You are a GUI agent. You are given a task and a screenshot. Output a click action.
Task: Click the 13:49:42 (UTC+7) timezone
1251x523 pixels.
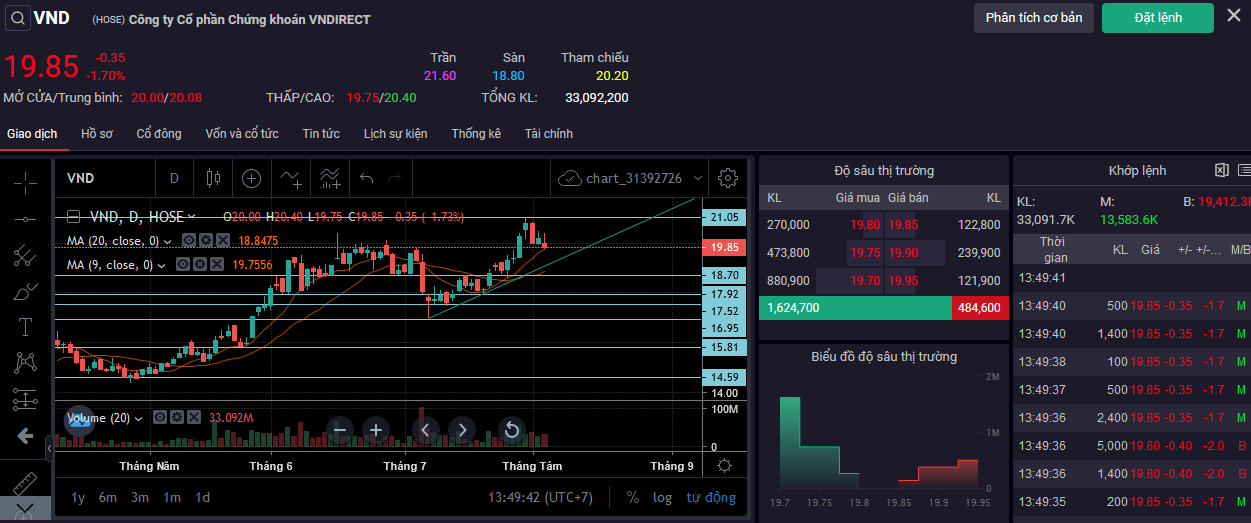point(540,497)
